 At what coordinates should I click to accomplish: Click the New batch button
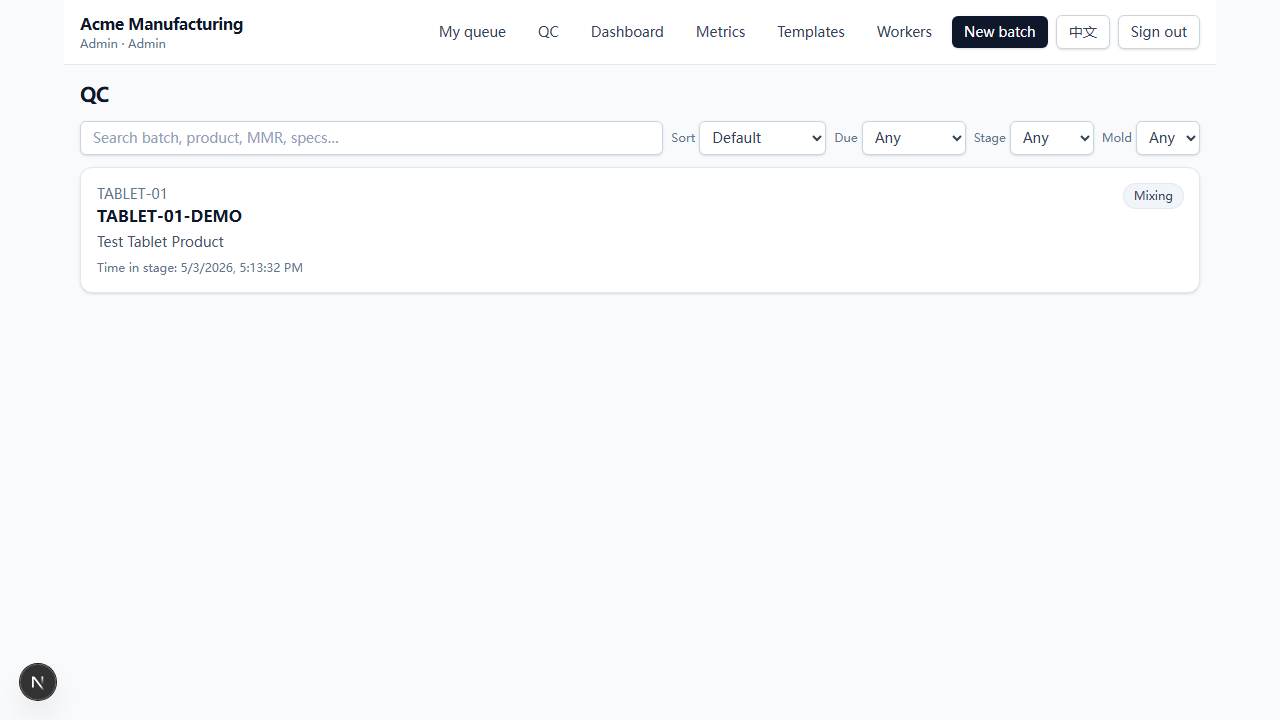pyautogui.click(x=1000, y=32)
